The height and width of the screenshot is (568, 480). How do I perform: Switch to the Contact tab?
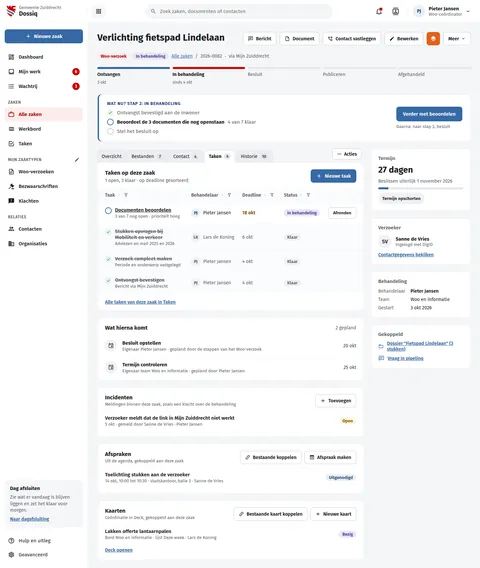point(185,156)
